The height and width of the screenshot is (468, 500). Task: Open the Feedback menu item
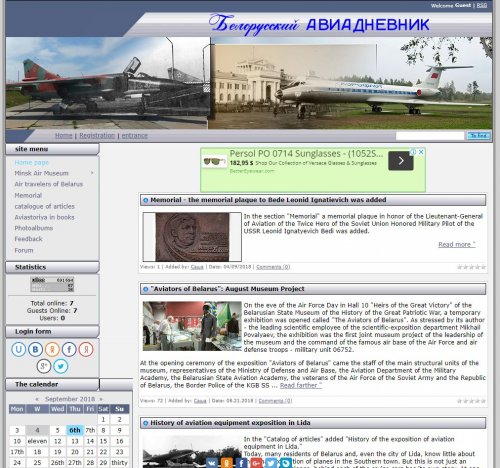click(x=28, y=239)
